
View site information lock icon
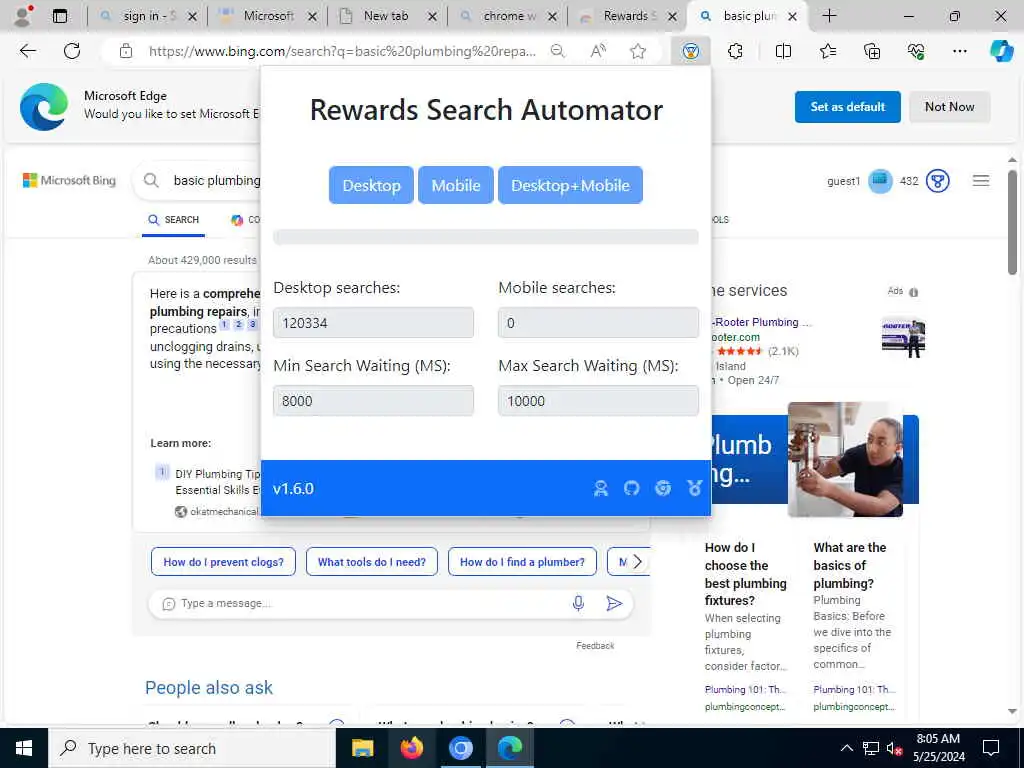click(x=126, y=51)
